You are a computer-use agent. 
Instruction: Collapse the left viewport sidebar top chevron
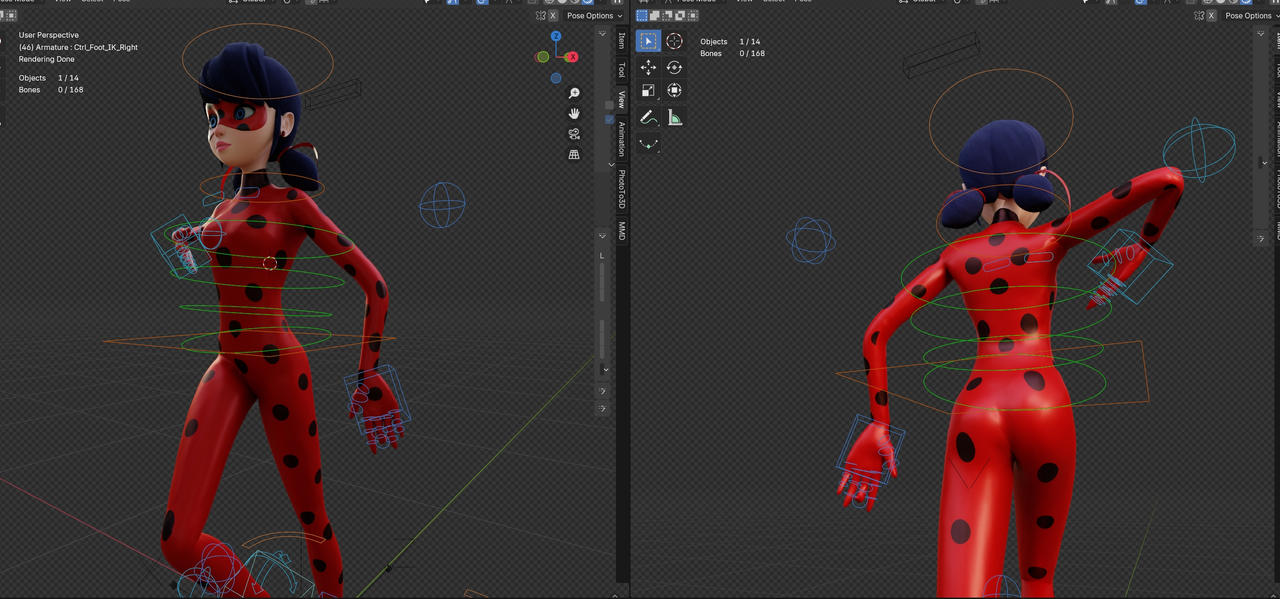pyautogui.click(x=602, y=35)
